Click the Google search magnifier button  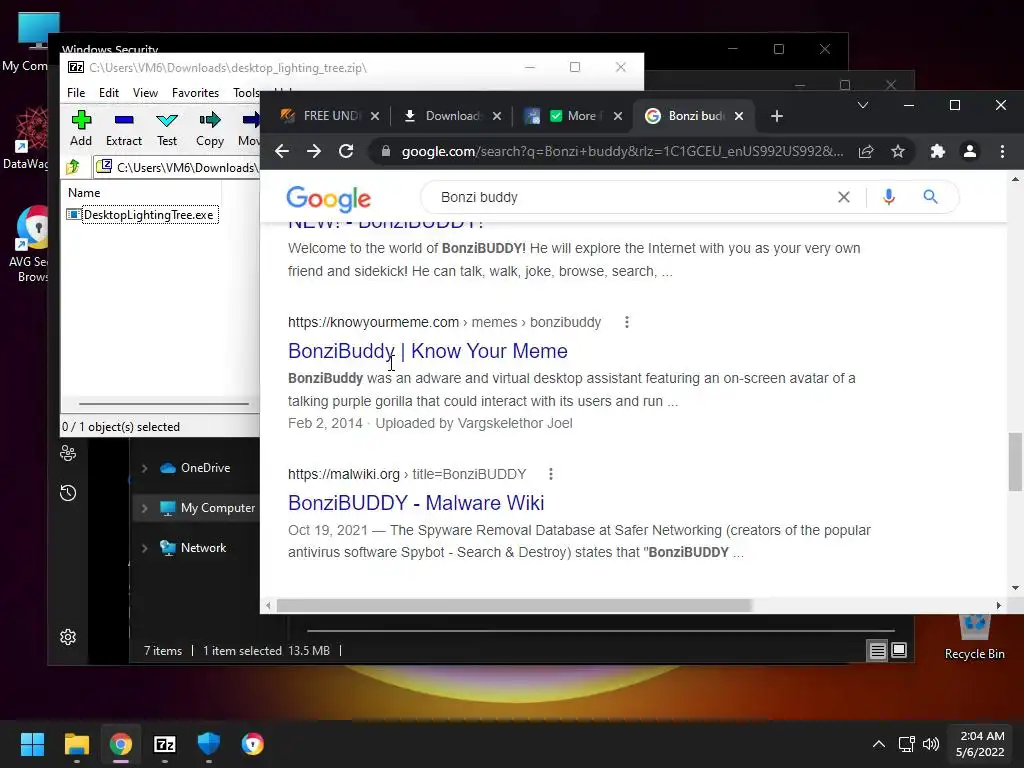tap(931, 197)
